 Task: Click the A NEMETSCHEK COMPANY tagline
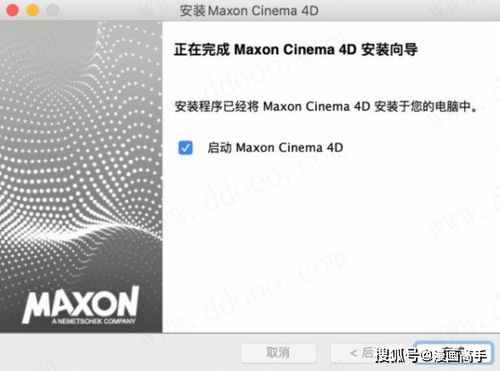click(94, 321)
